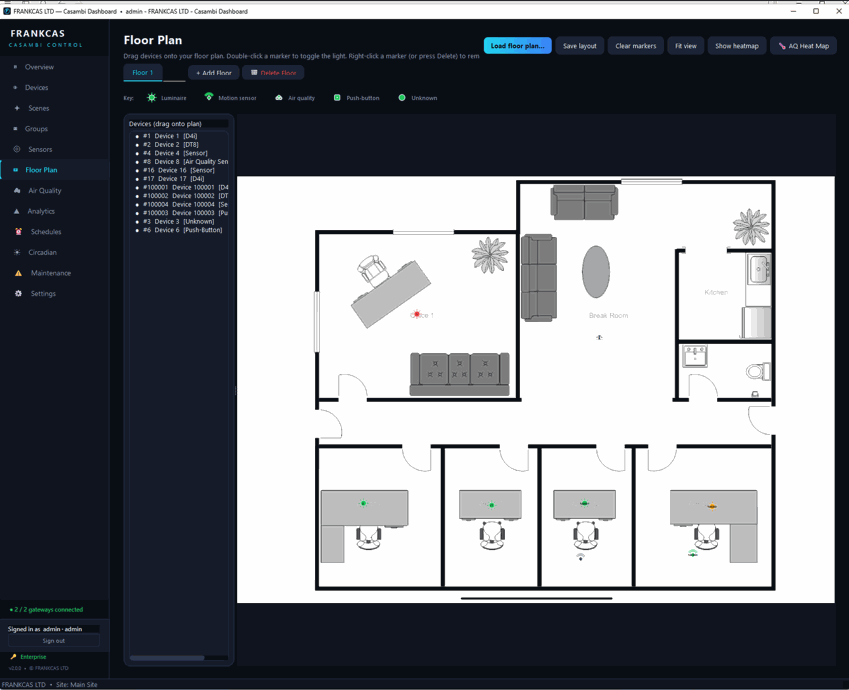
Task: Click the Enterprise license key icon
Action: [x=14, y=656]
